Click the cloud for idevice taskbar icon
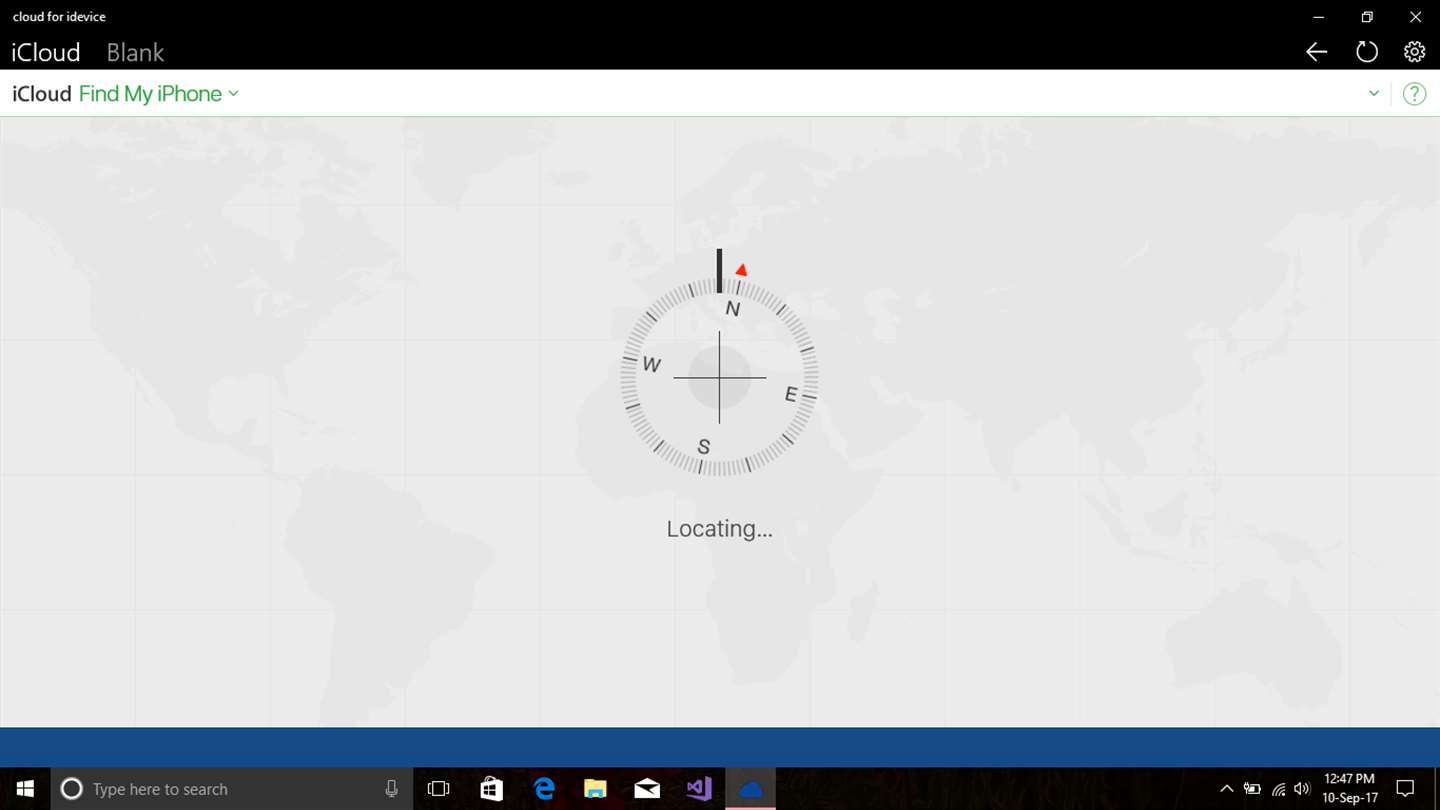This screenshot has height=810, width=1440. coord(751,789)
